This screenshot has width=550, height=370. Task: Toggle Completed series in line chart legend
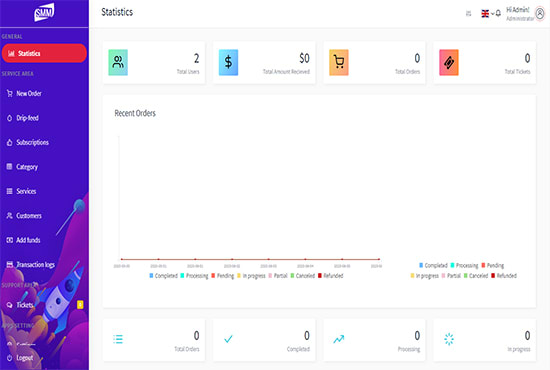pos(163,276)
